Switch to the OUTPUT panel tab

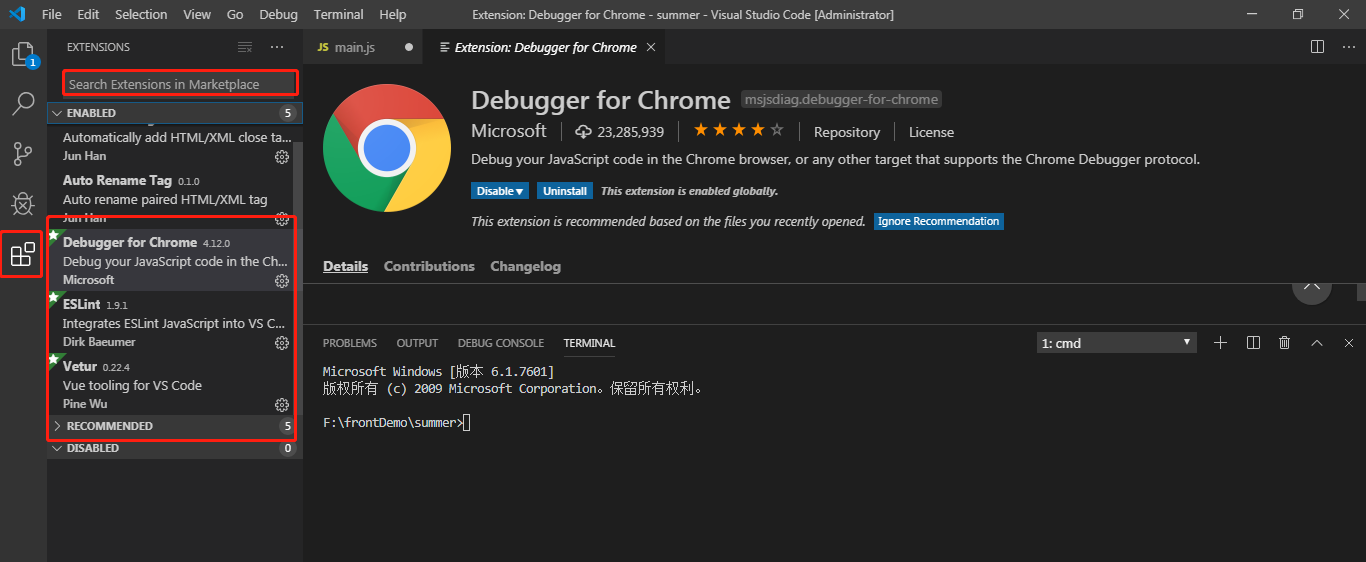click(417, 343)
